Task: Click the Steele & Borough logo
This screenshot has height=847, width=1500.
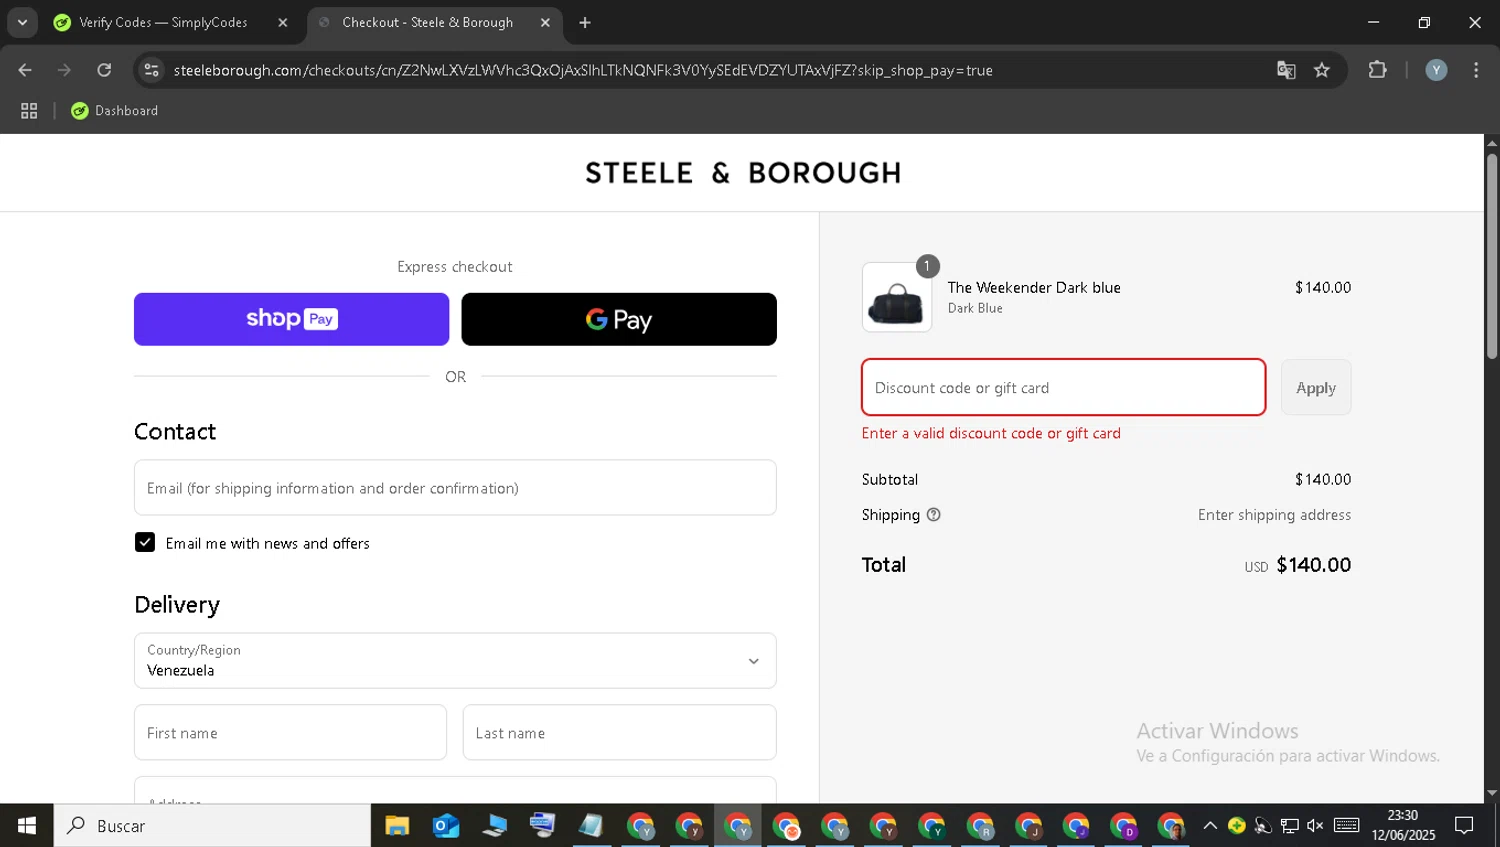Action: pos(743,173)
